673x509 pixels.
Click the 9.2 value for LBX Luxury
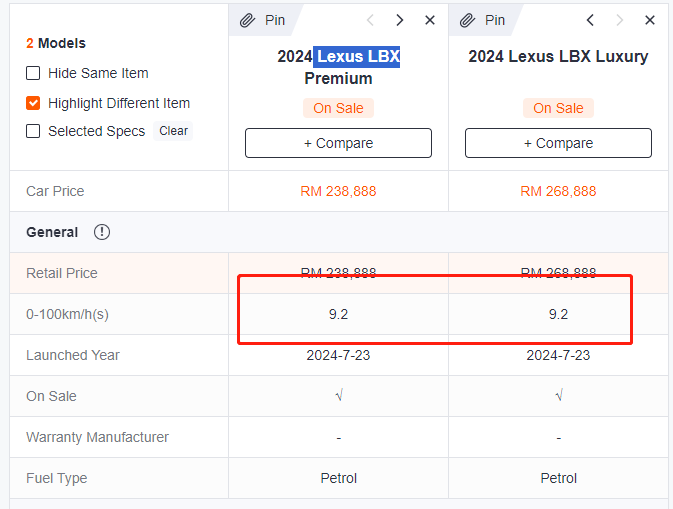(558, 314)
